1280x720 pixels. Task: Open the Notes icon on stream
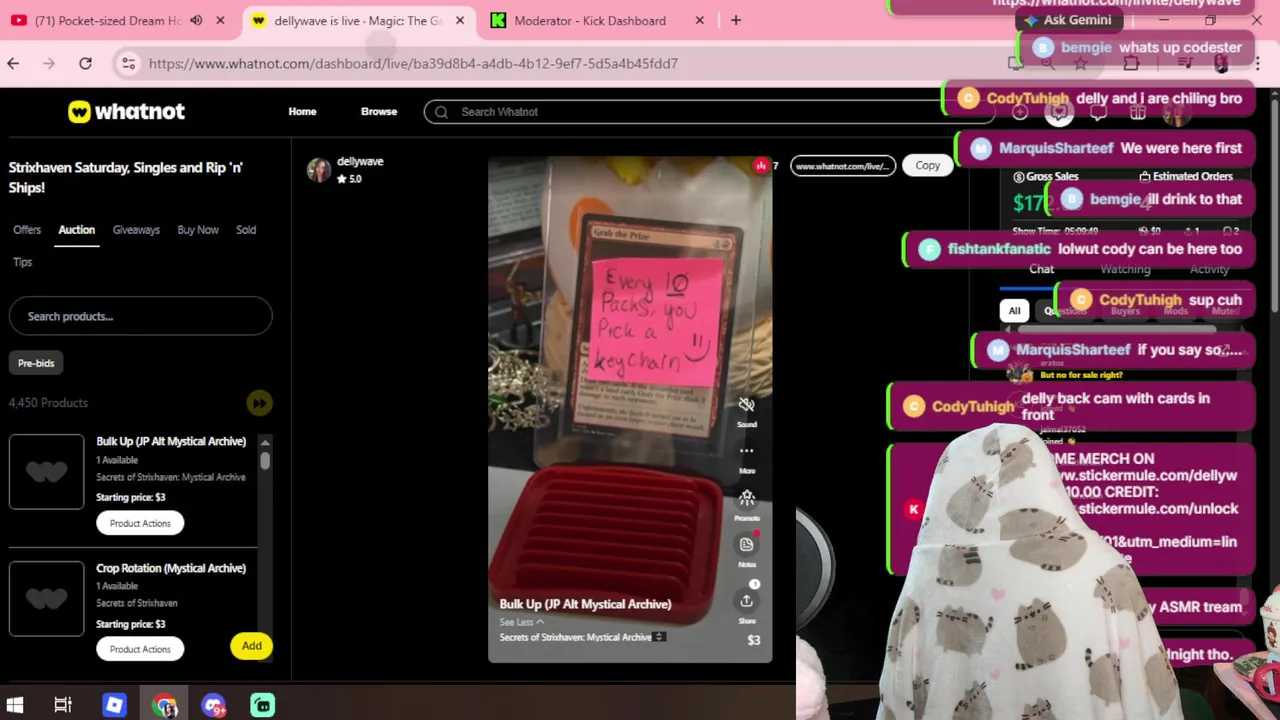(746, 544)
